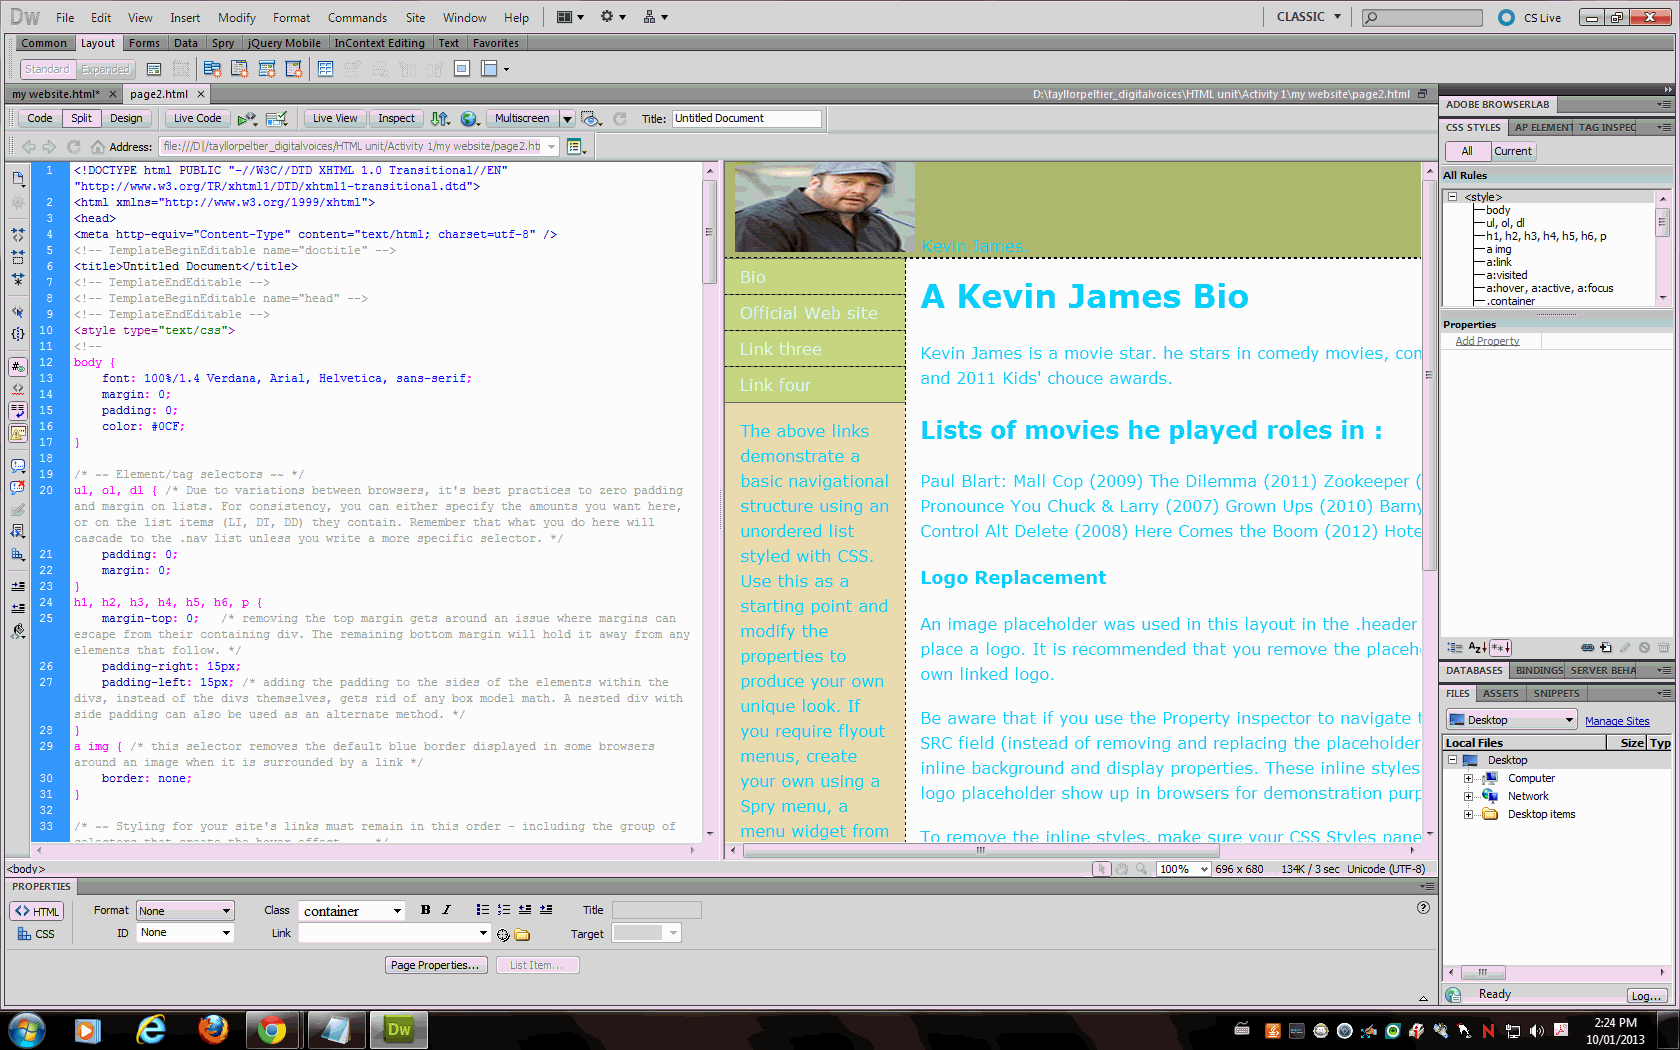
Task: Click the New CSS Rule icon
Action: click(1606, 648)
